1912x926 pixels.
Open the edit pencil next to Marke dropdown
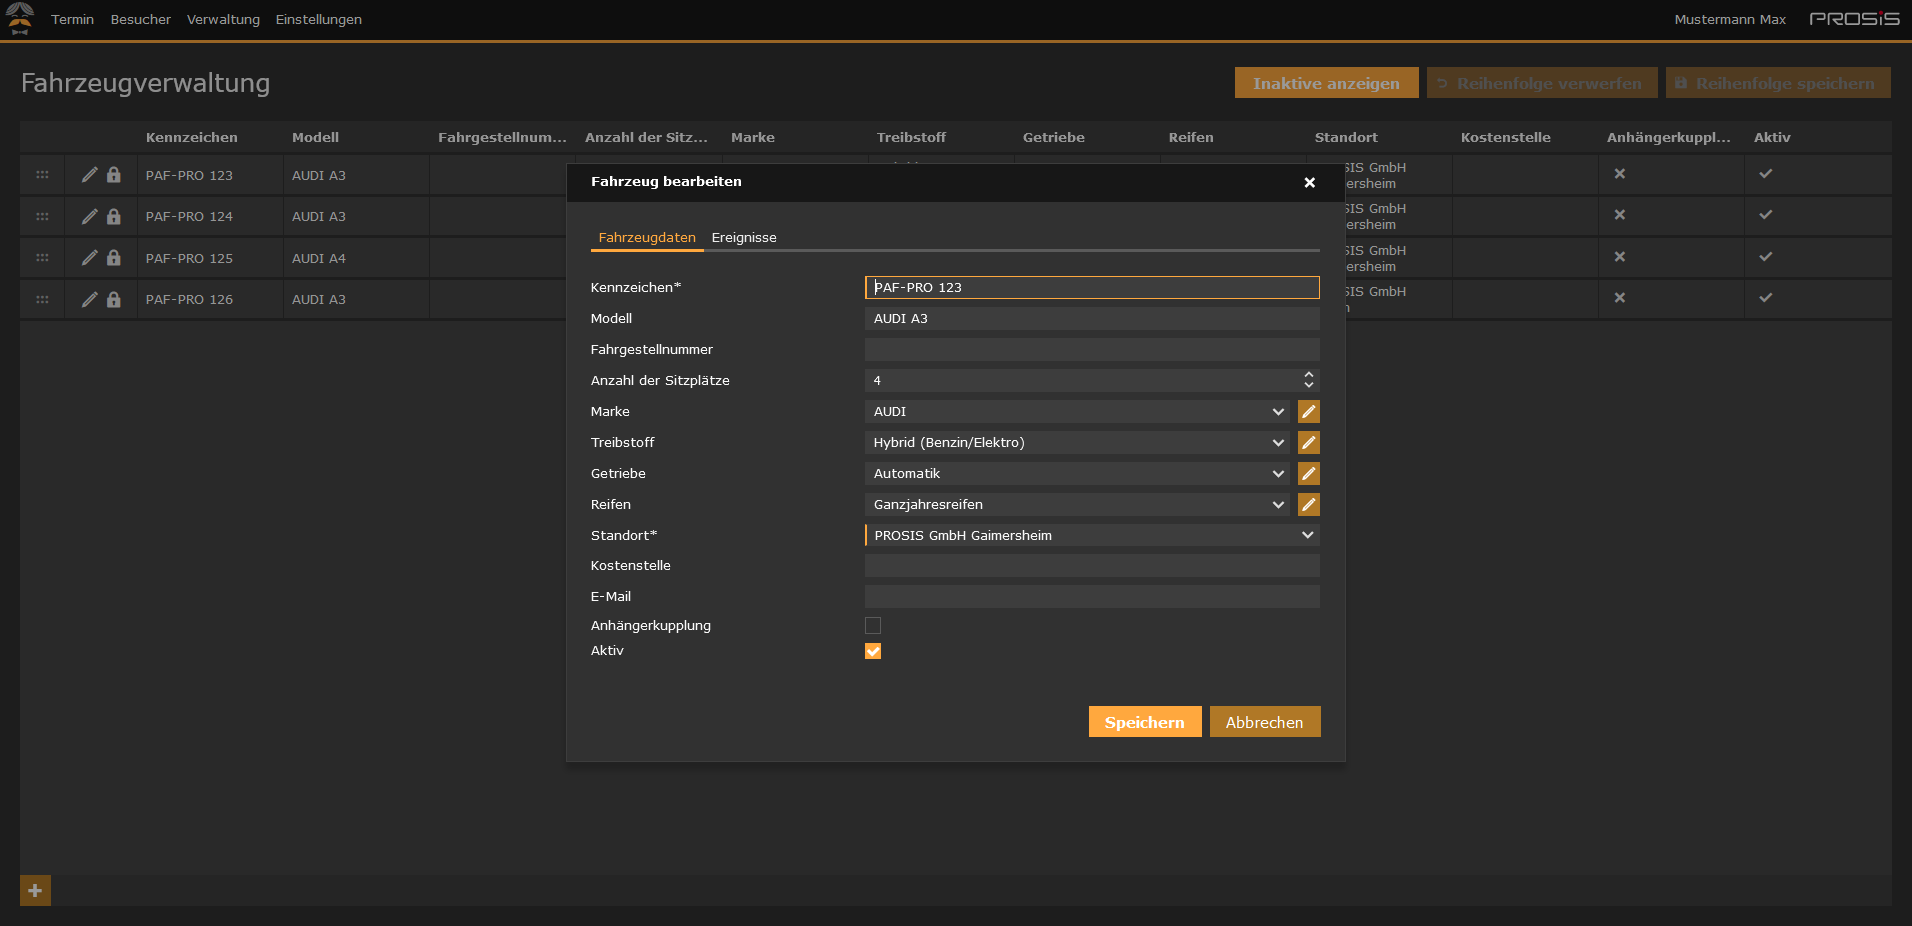tap(1308, 411)
